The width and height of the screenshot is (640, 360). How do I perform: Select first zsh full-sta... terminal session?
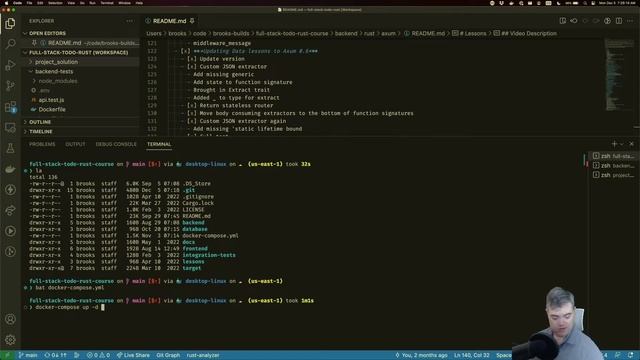click(x=614, y=156)
